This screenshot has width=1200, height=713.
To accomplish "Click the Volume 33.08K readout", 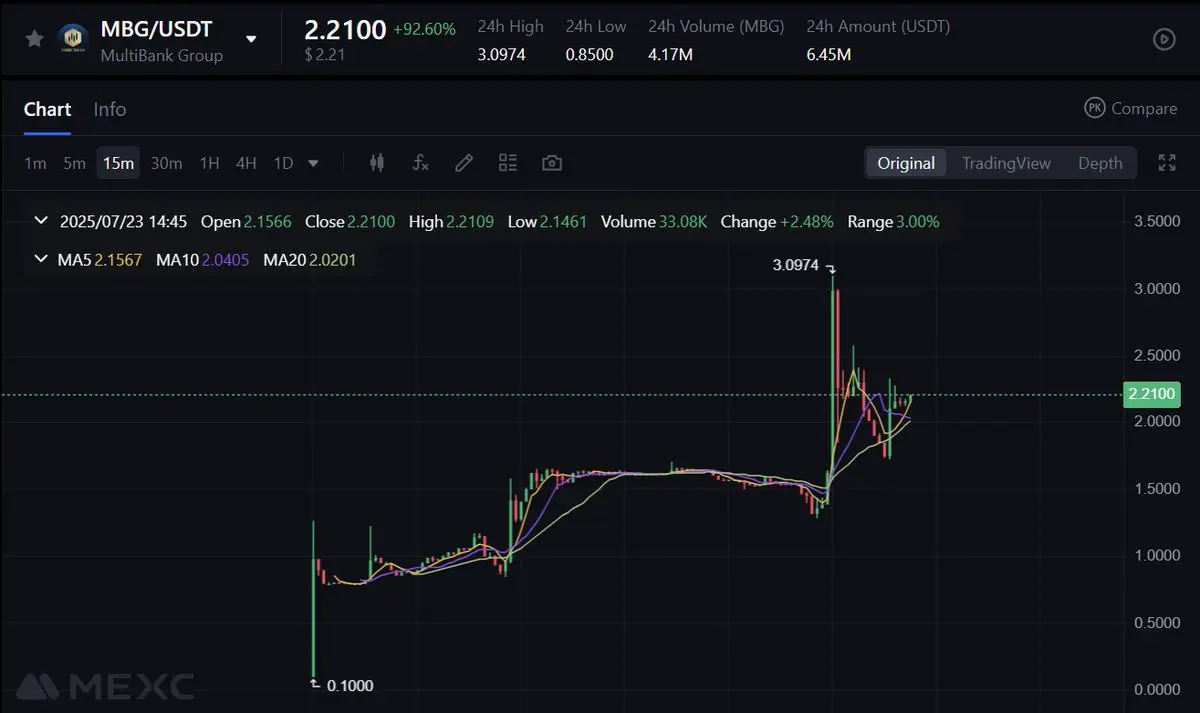I will click(x=654, y=221).
